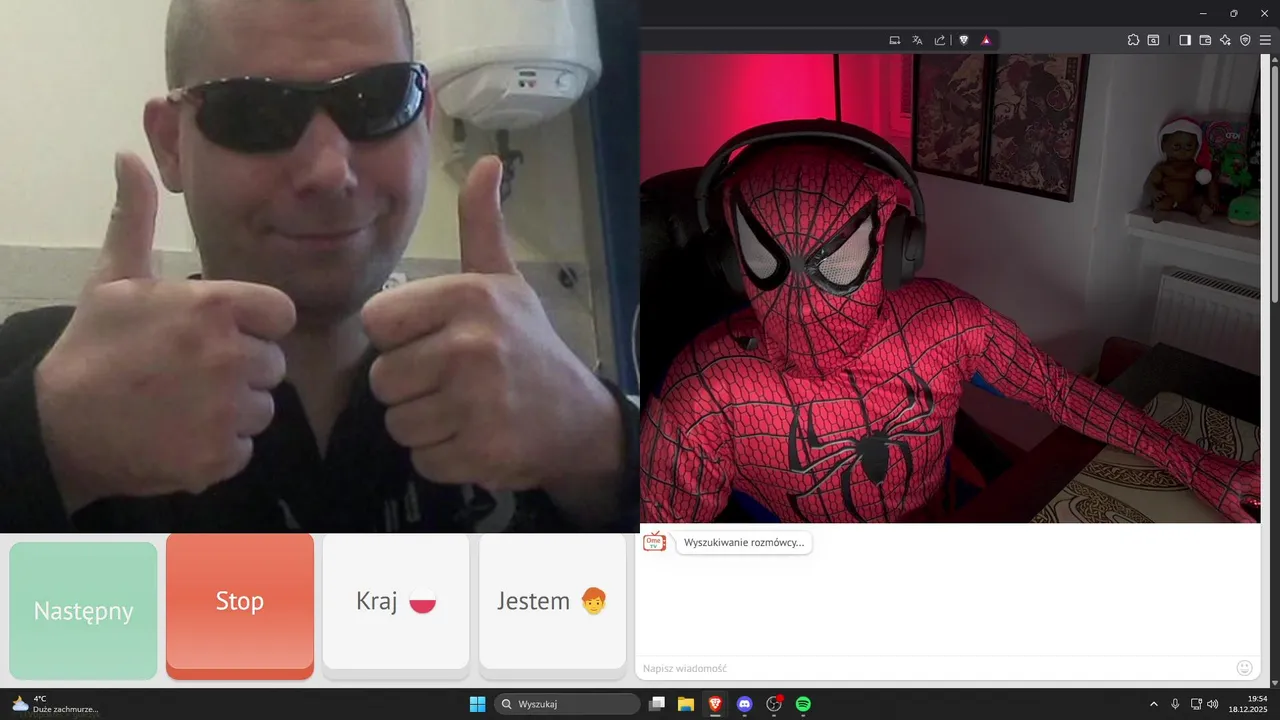Image resolution: width=1280 pixels, height=720 pixels.
Task: Click the tab search icon in toolbar
Action: point(1153,40)
